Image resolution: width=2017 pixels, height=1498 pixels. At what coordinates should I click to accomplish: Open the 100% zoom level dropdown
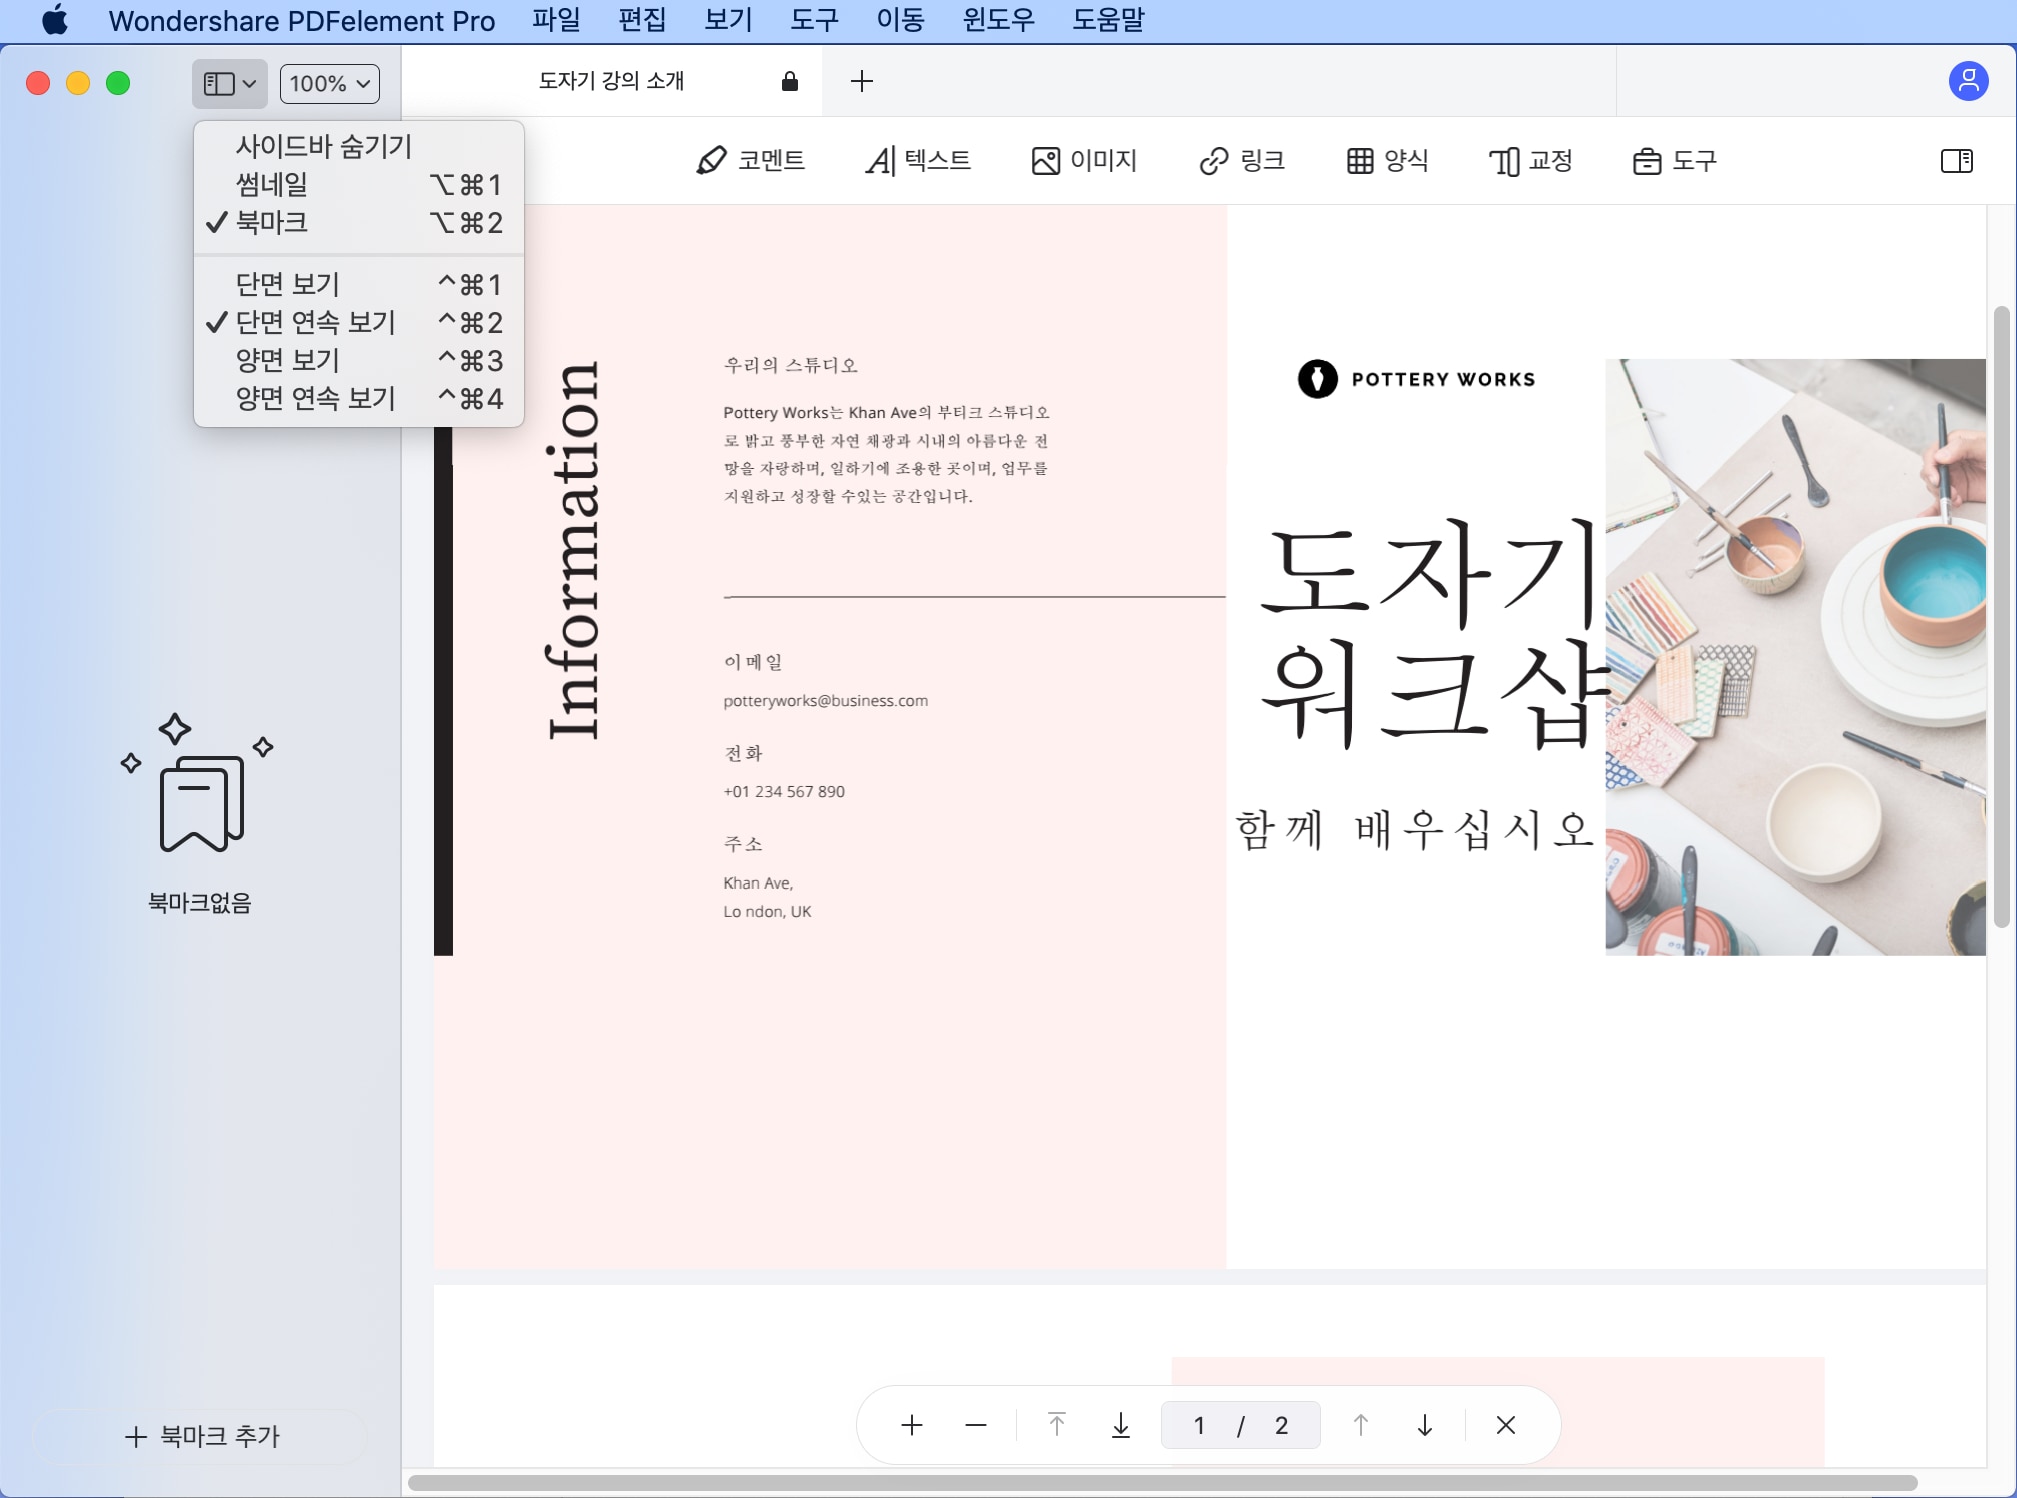pyautogui.click(x=330, y=83)
